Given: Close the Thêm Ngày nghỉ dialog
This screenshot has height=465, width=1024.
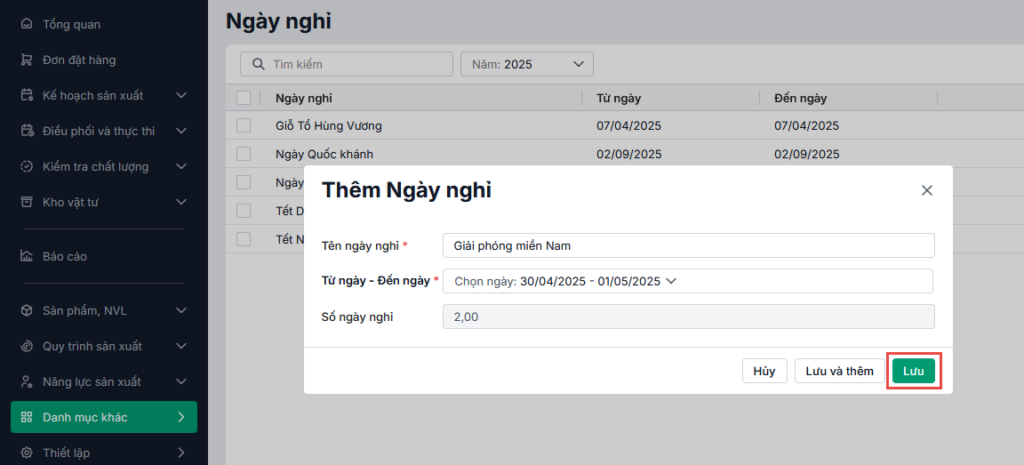Looking at the screenshot, I should [x=926, y=190].
